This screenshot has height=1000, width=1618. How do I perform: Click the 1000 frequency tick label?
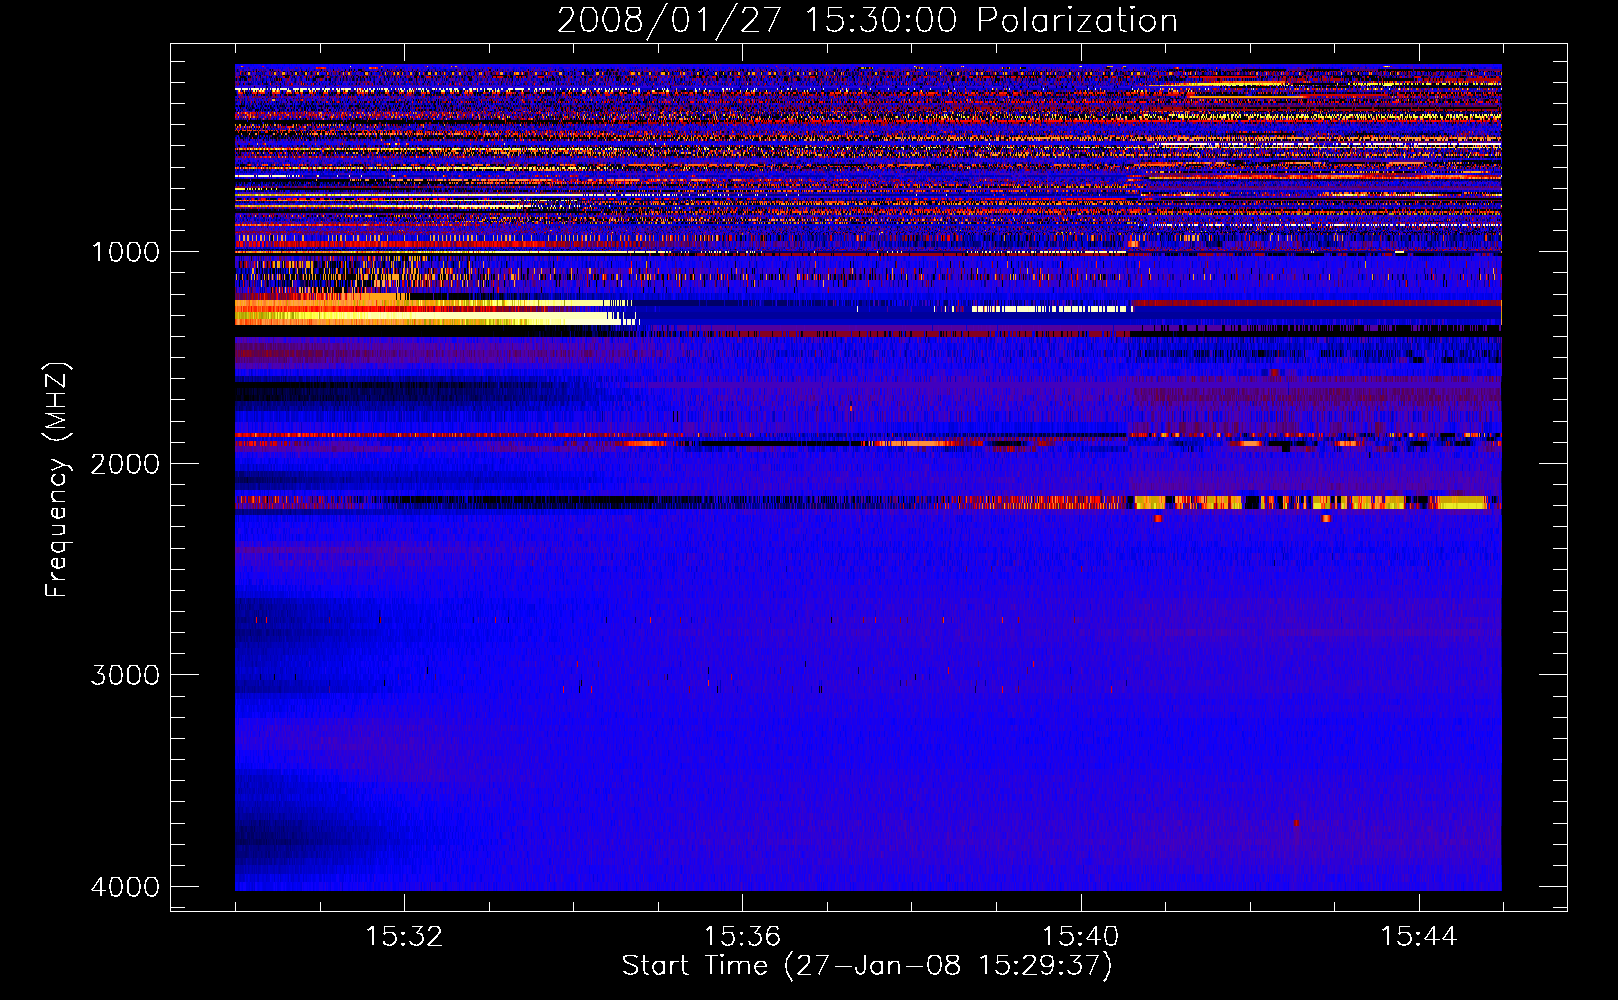pyautogui.click(x=126, y=252)
